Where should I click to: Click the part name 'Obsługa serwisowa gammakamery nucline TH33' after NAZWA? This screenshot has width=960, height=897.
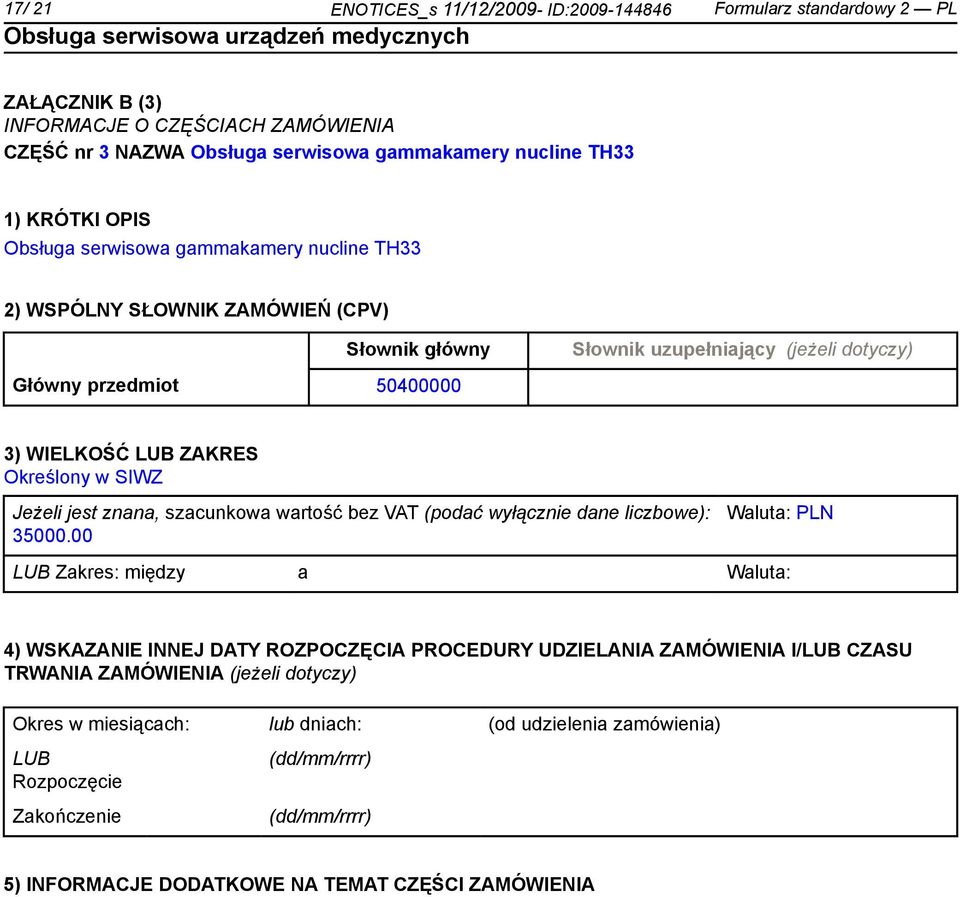pyautogui.click(x=412, y=152)
